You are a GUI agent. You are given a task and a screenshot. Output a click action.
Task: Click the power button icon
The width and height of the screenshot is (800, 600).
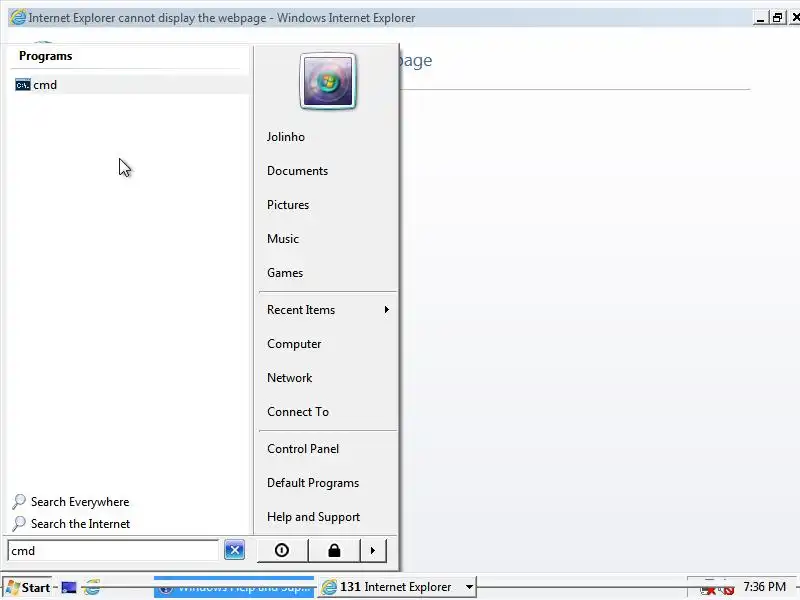pos(282,550)
